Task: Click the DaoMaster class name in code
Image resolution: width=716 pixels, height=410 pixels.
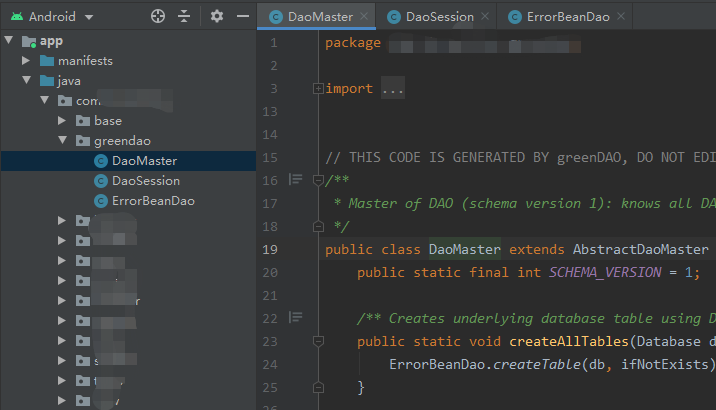Action: pyautogui.click(x=464, y=250)
